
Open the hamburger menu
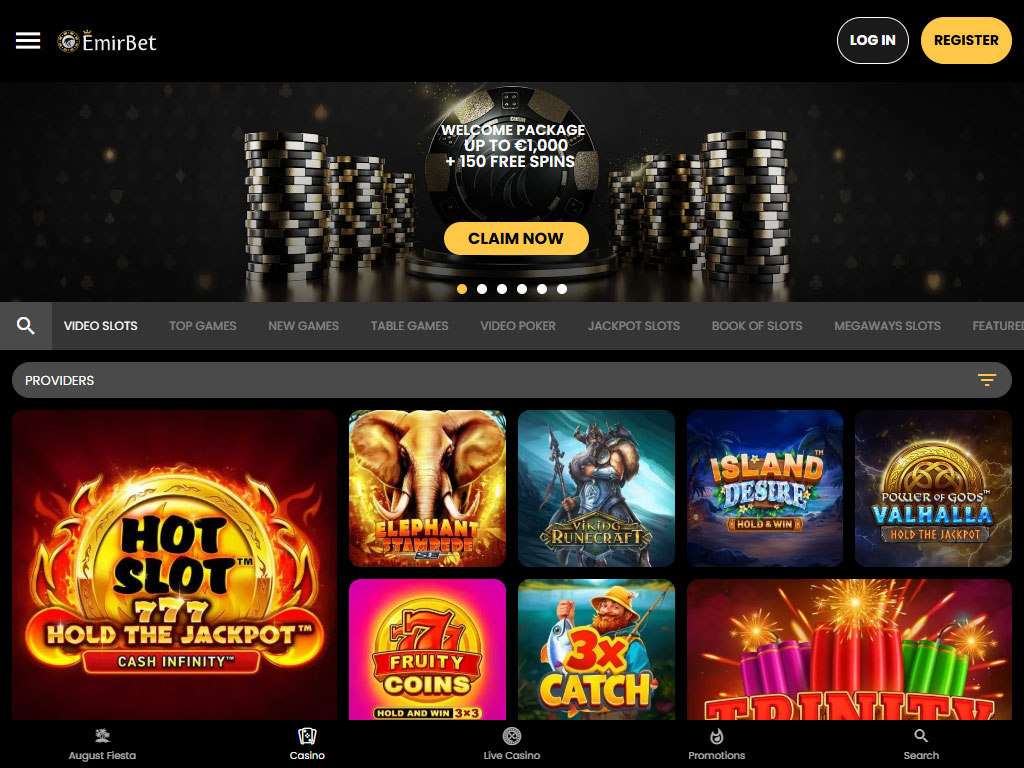28,40
